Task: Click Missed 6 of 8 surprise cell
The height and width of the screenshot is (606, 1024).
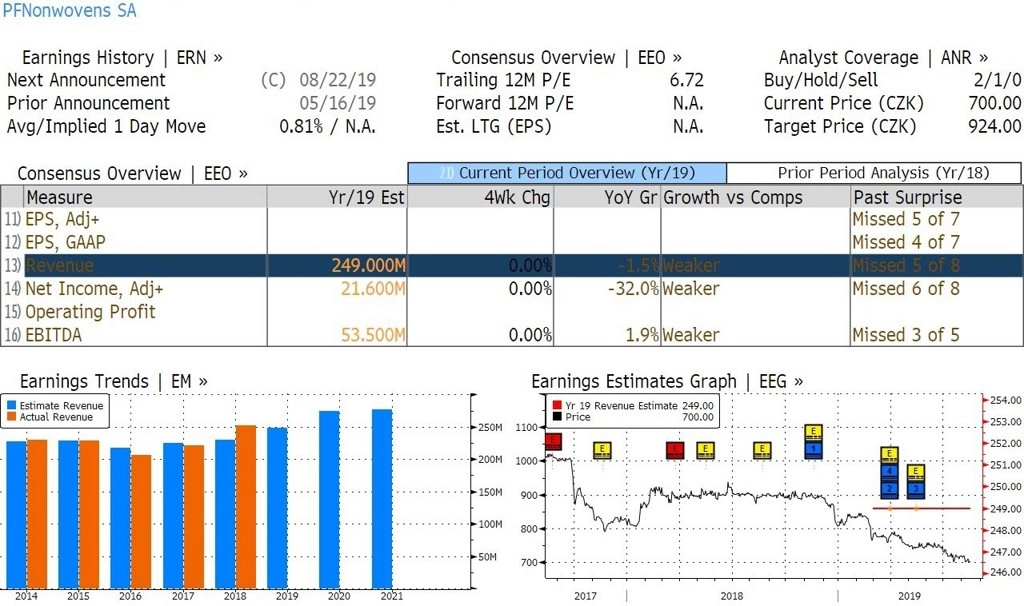Action: (x=906, y=289)
